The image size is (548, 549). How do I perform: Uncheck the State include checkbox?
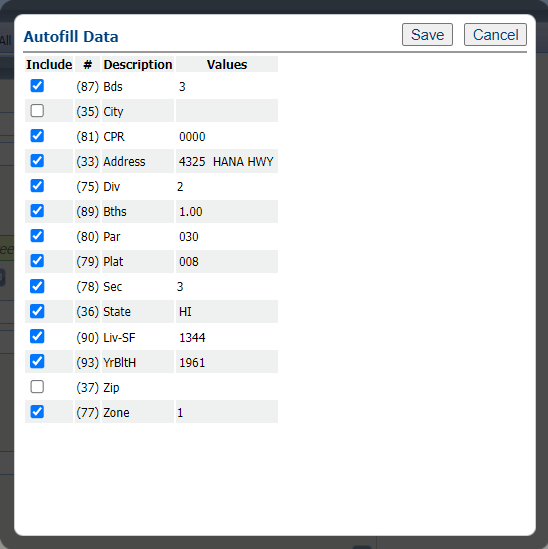37,311
